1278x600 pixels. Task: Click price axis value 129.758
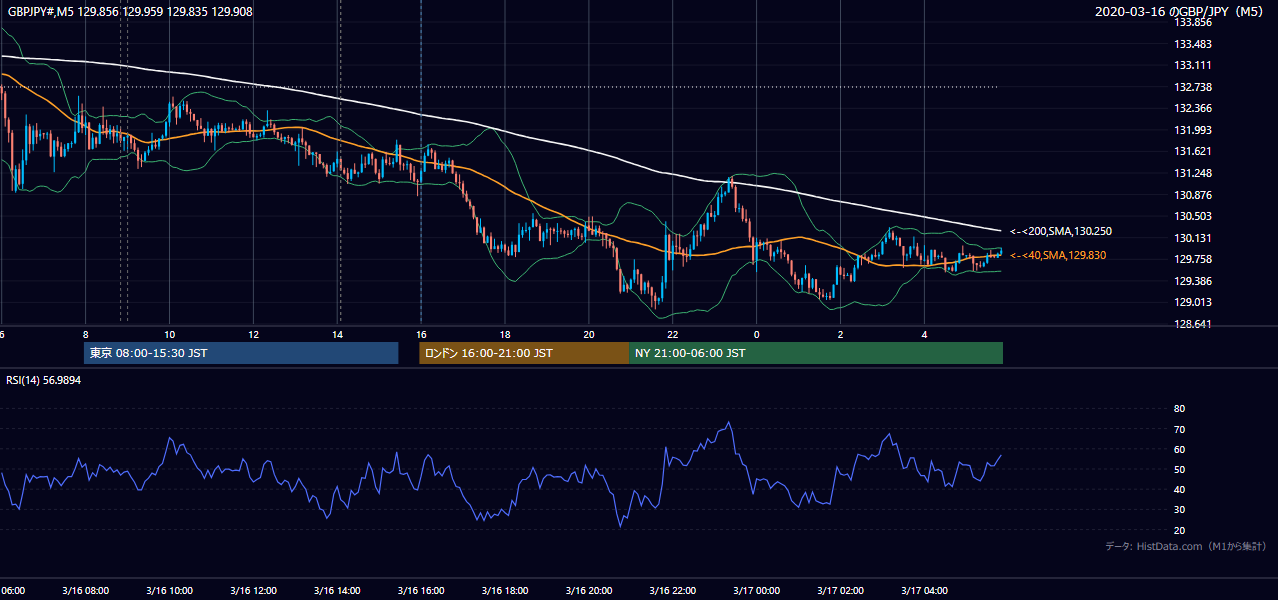(1192, 260)
